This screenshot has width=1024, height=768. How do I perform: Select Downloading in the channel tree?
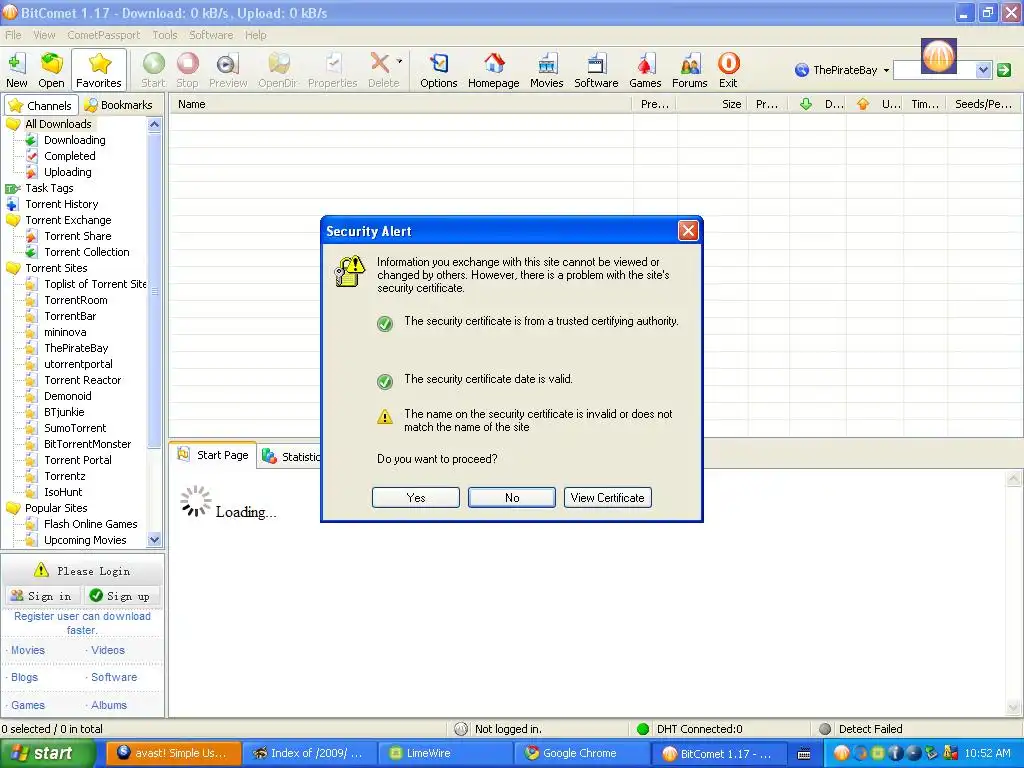coord(74,140)
